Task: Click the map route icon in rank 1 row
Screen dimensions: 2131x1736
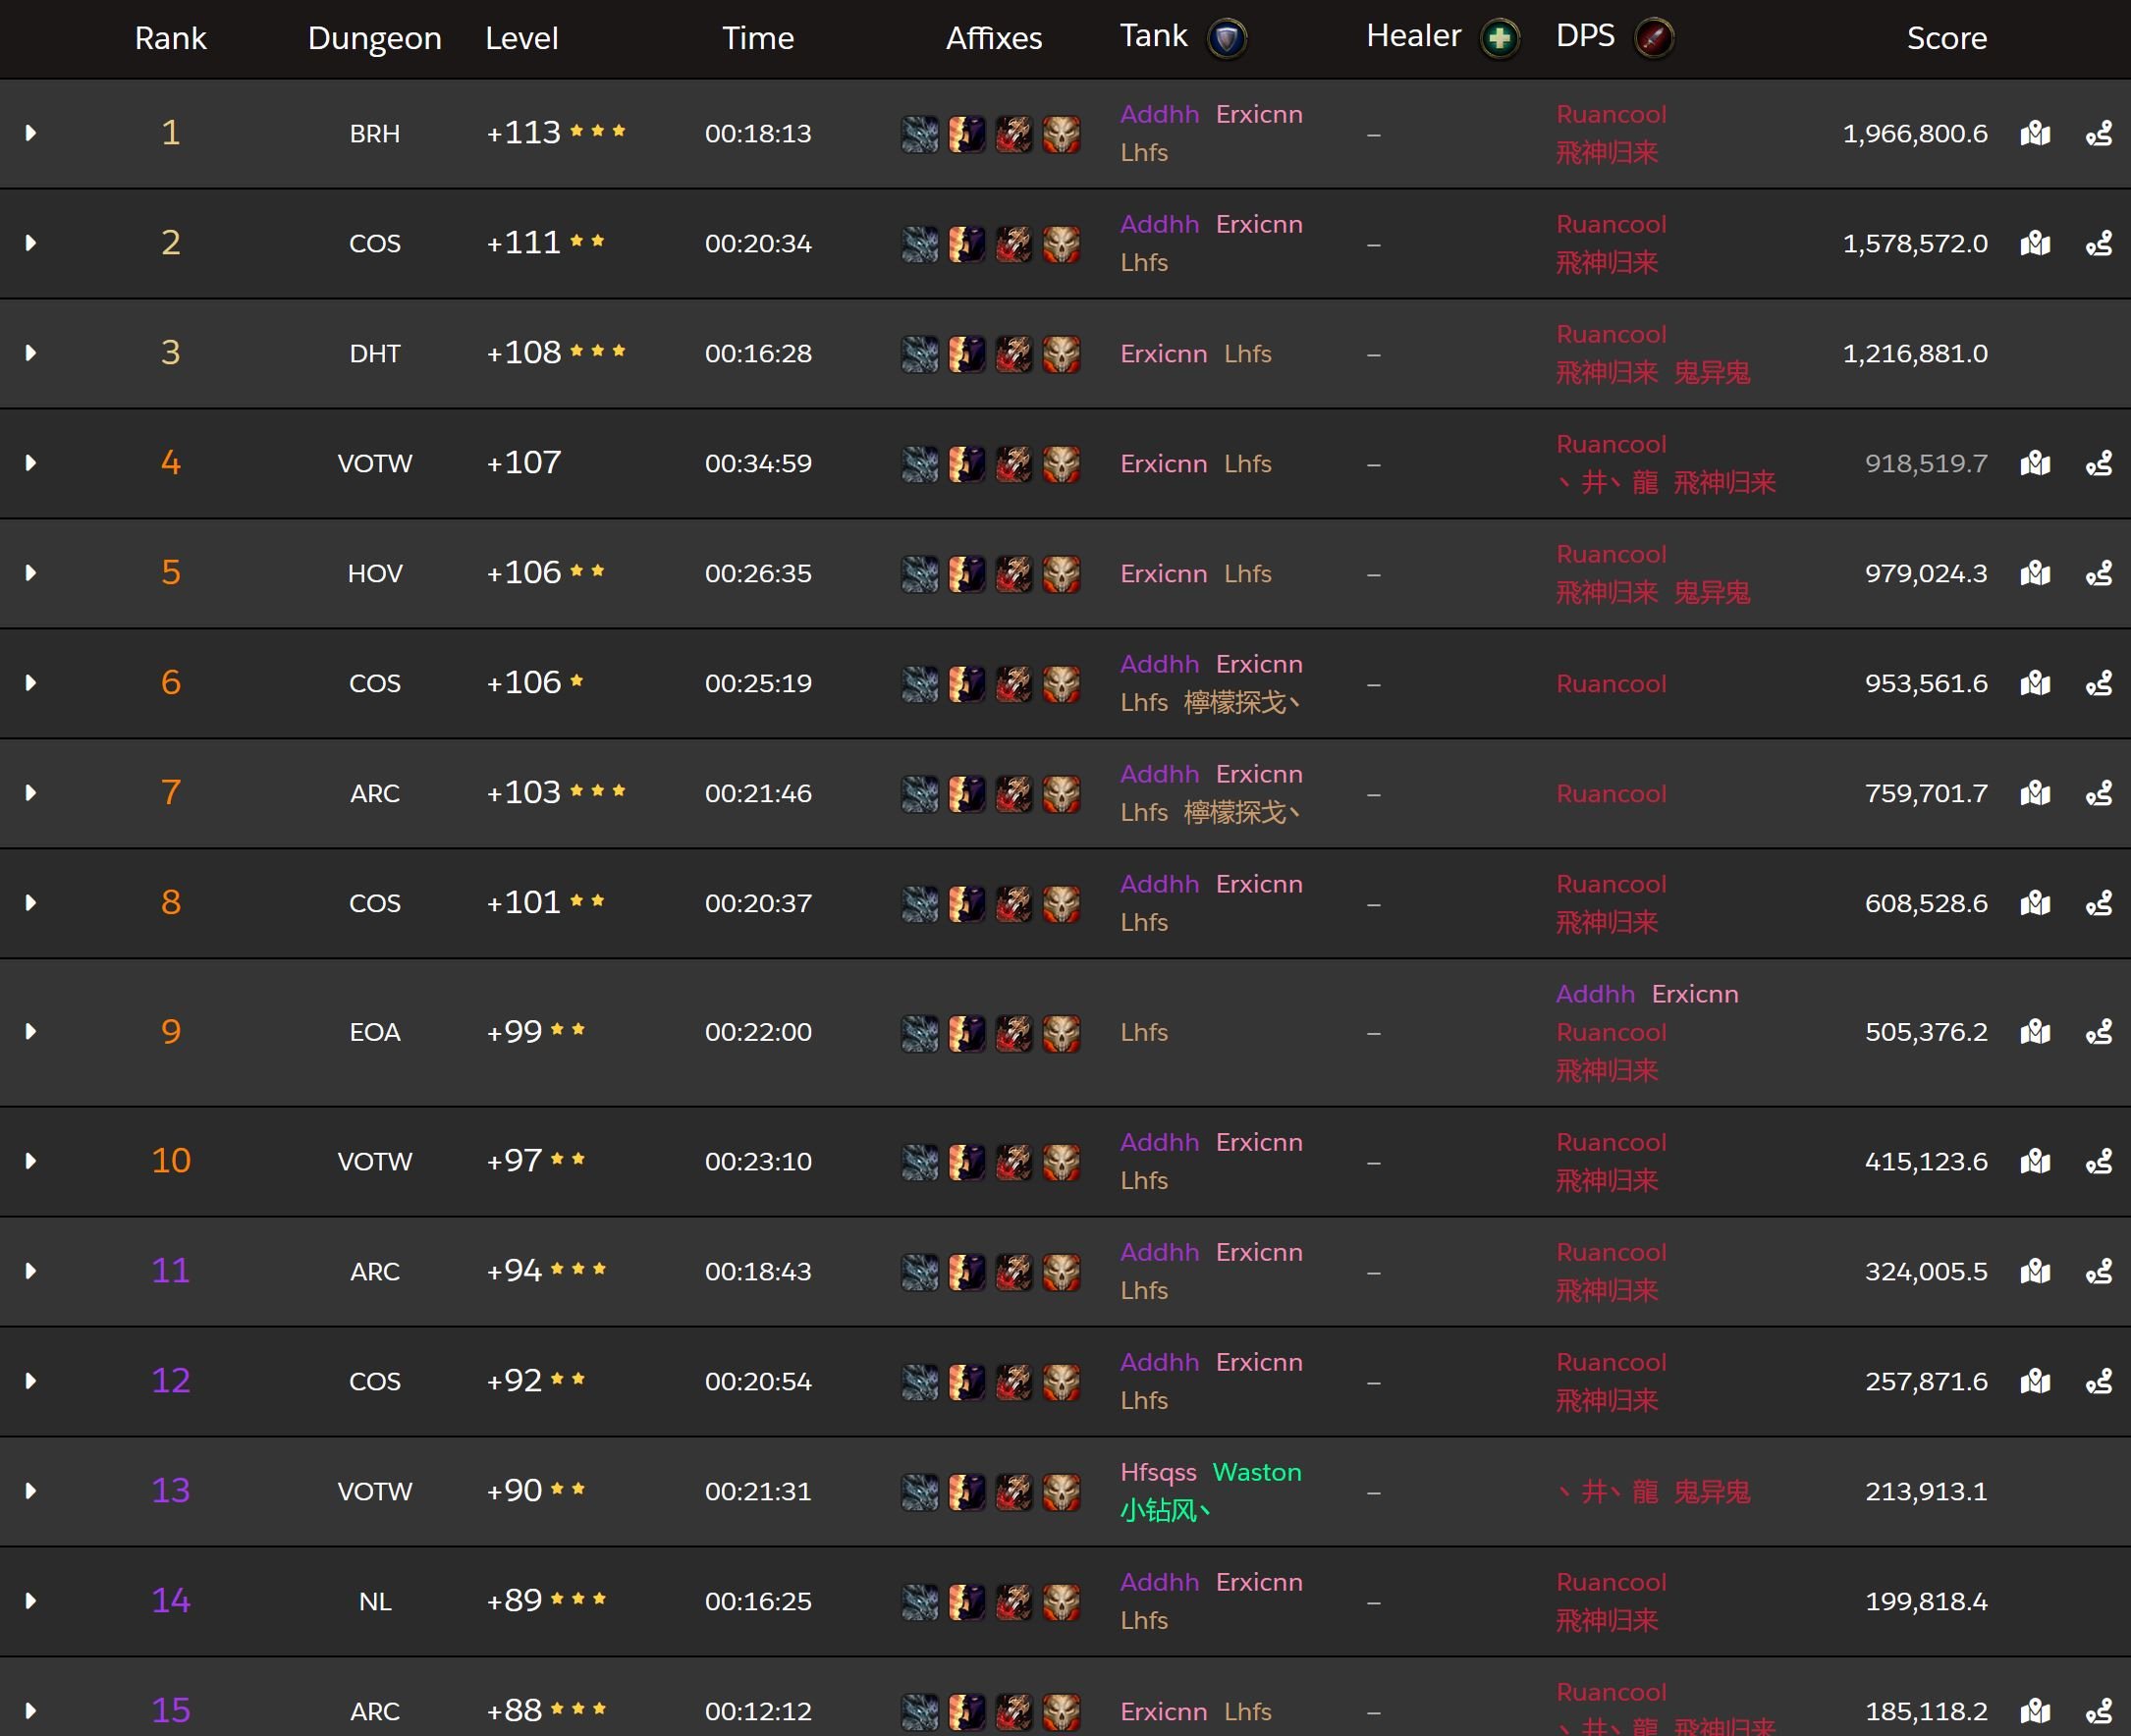Action: point(2035,133)
